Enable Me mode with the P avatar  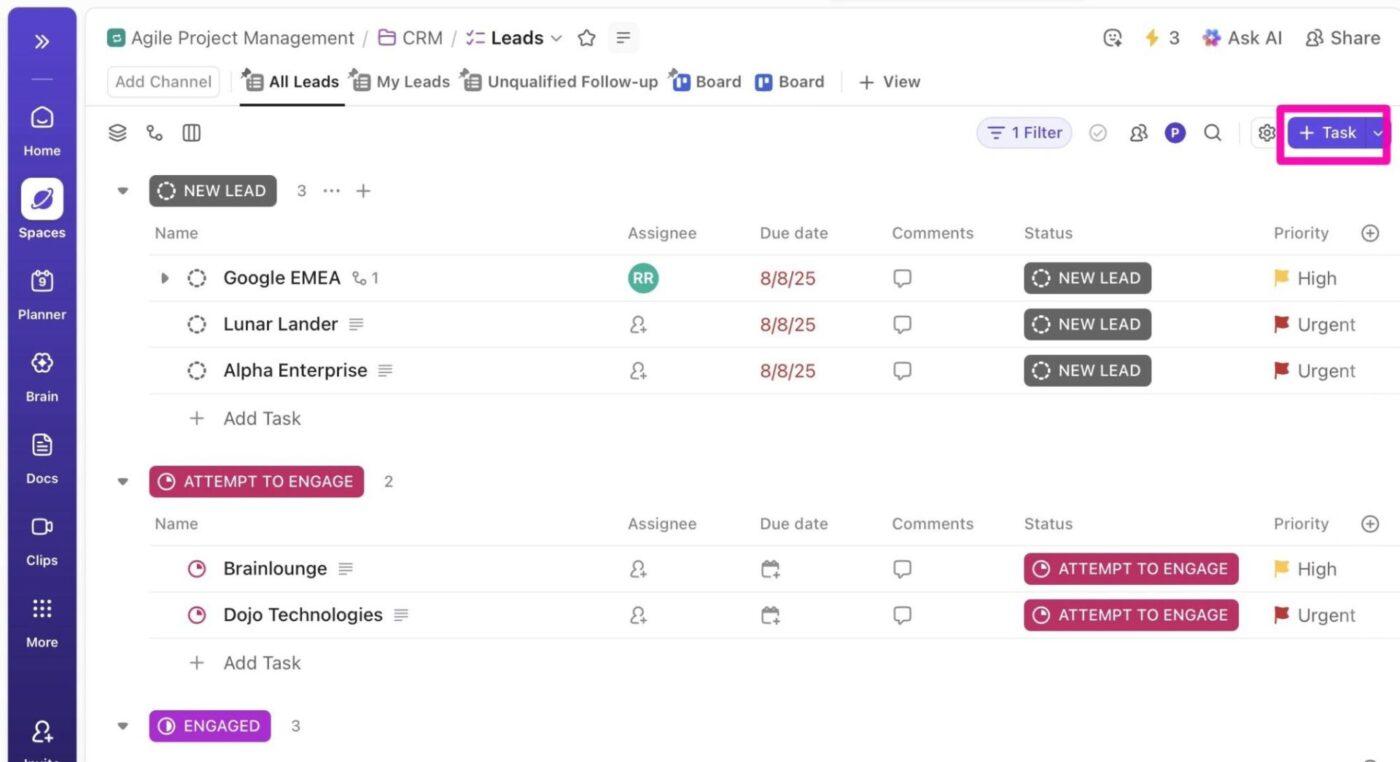pyautogui.click(x=1175, y=132)
